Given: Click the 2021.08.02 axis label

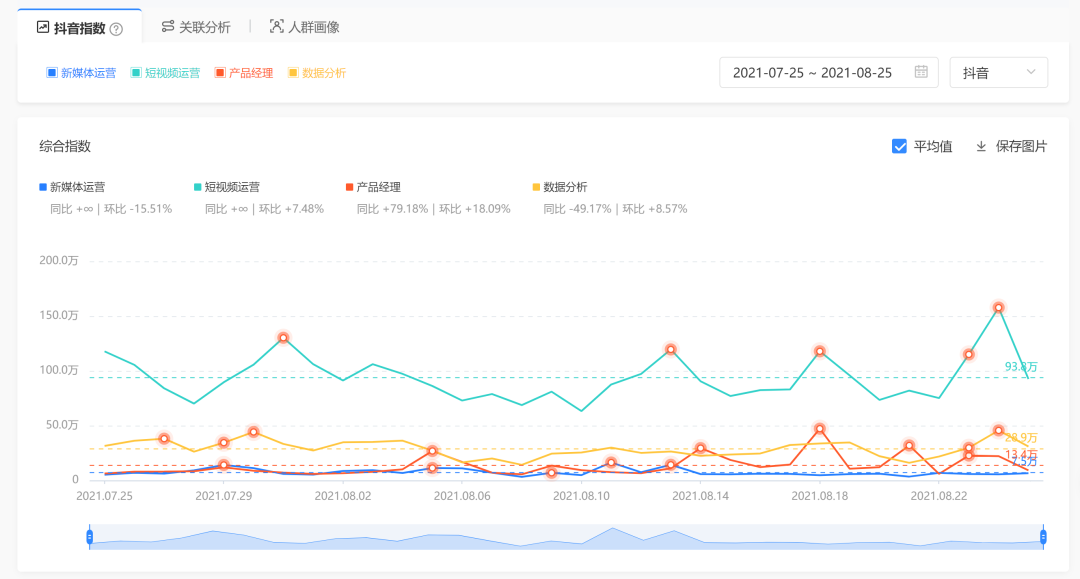Looking at the screenshot, I should pyautogui.click(x=343, y=496).
